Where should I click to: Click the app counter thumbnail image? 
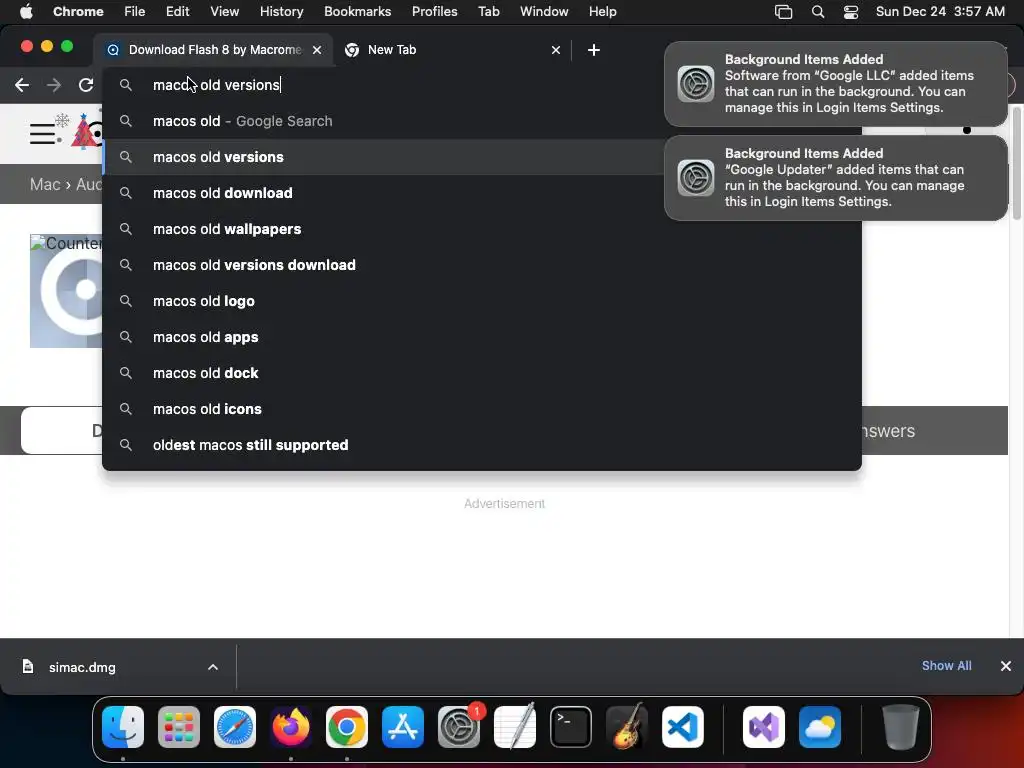(x=66, y=291)
